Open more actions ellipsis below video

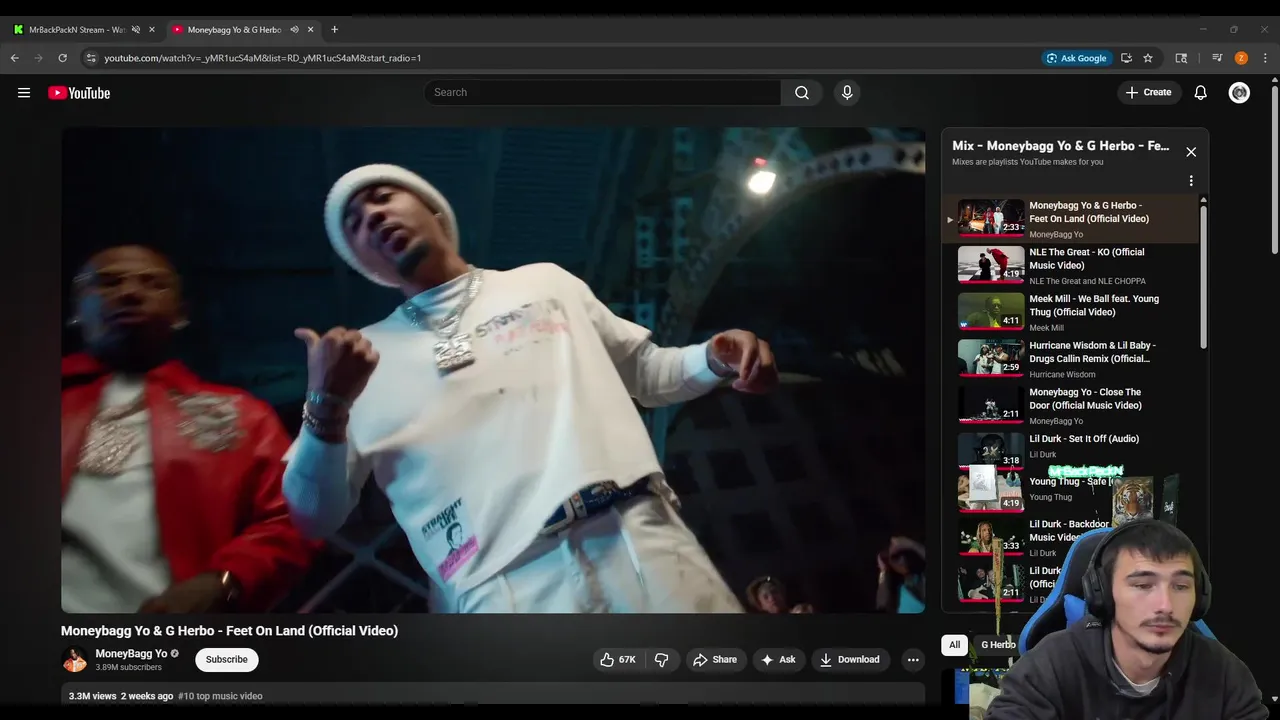912,660
